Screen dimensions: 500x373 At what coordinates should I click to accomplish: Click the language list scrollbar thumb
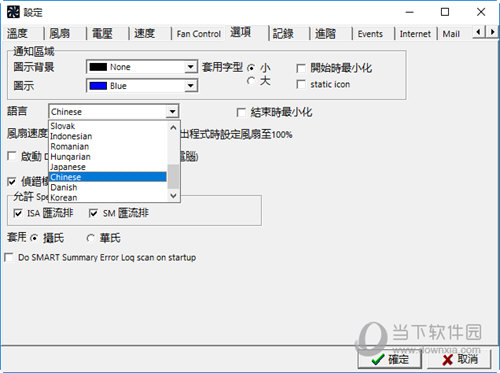pos(173,176)
